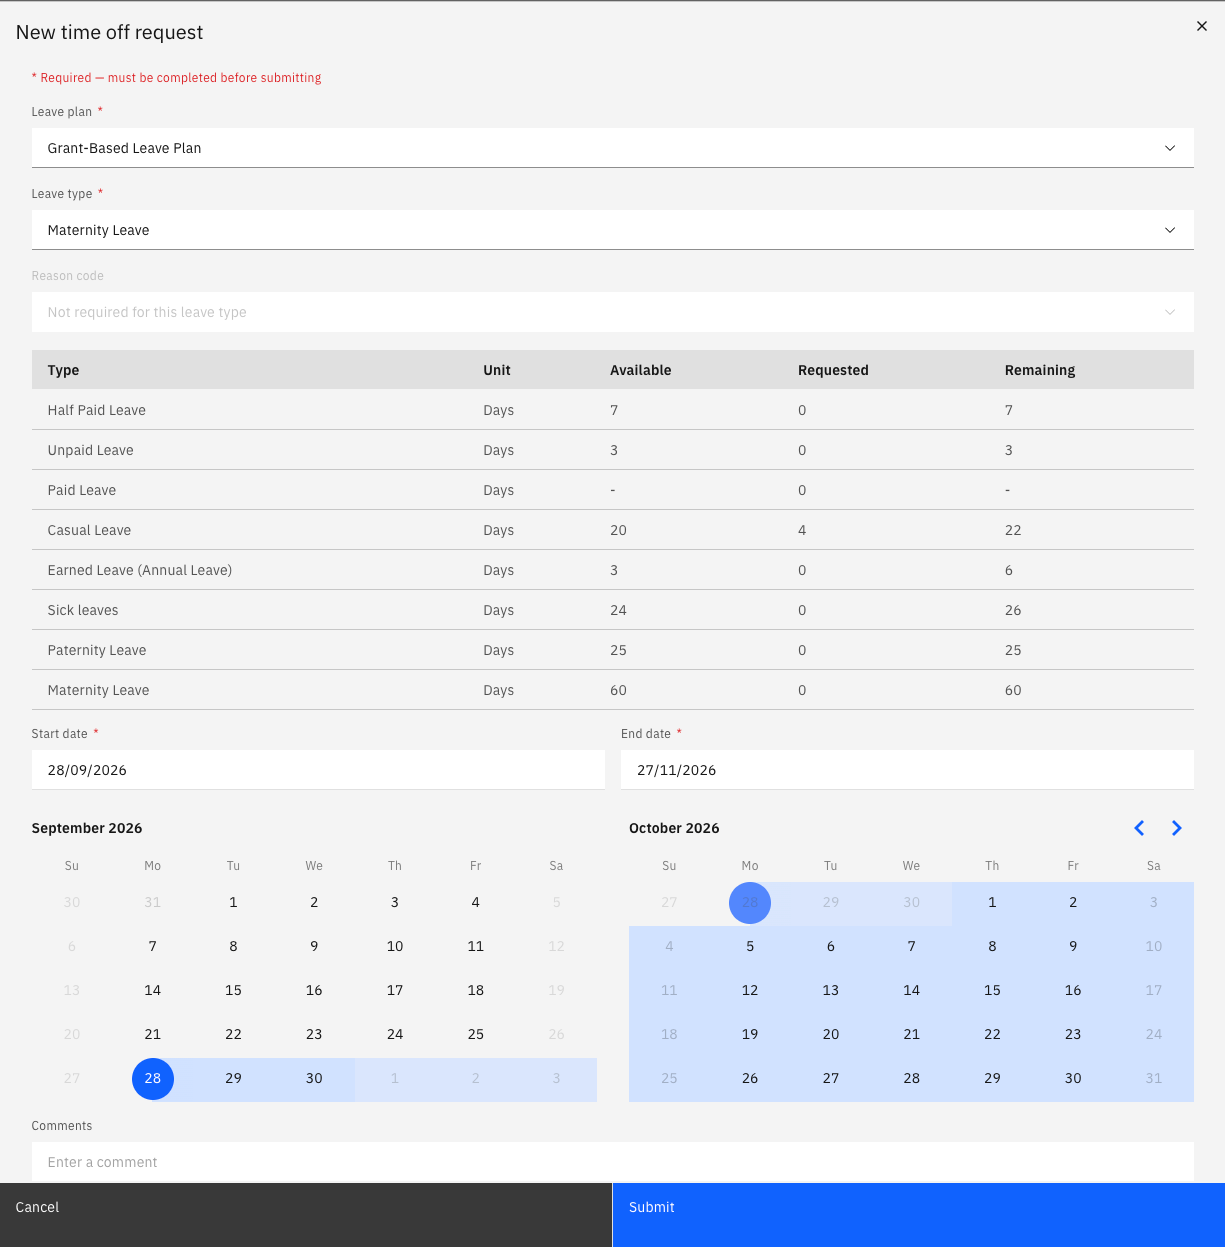The width and height of the screenshot is (1225, 1247).
Task: Submit the time off request
Action: (919, 1215)
